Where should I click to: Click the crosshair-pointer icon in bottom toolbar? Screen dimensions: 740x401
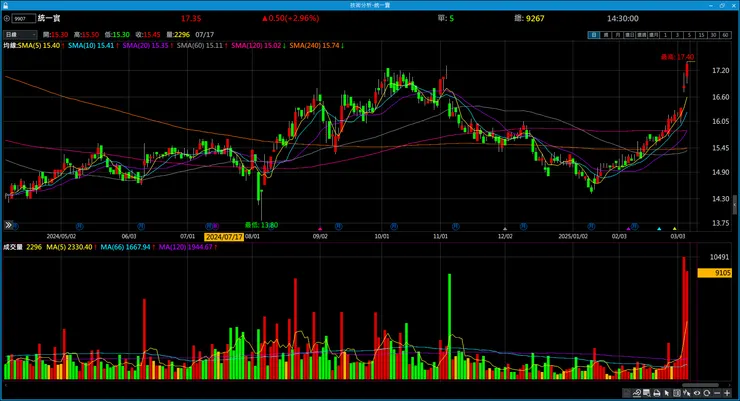(x=687, y=393)
